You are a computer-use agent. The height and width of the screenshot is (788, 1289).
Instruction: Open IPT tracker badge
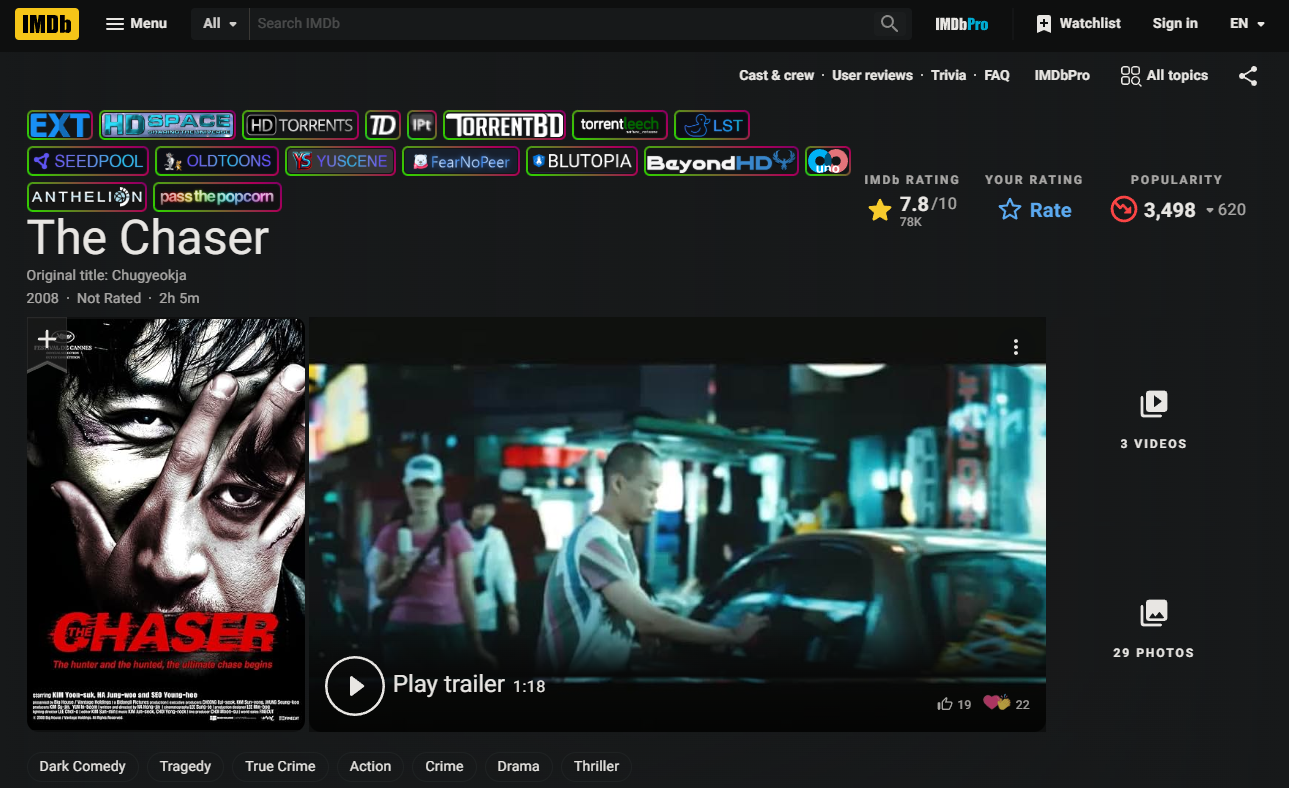pyautogui.click(x=422, y=125)
